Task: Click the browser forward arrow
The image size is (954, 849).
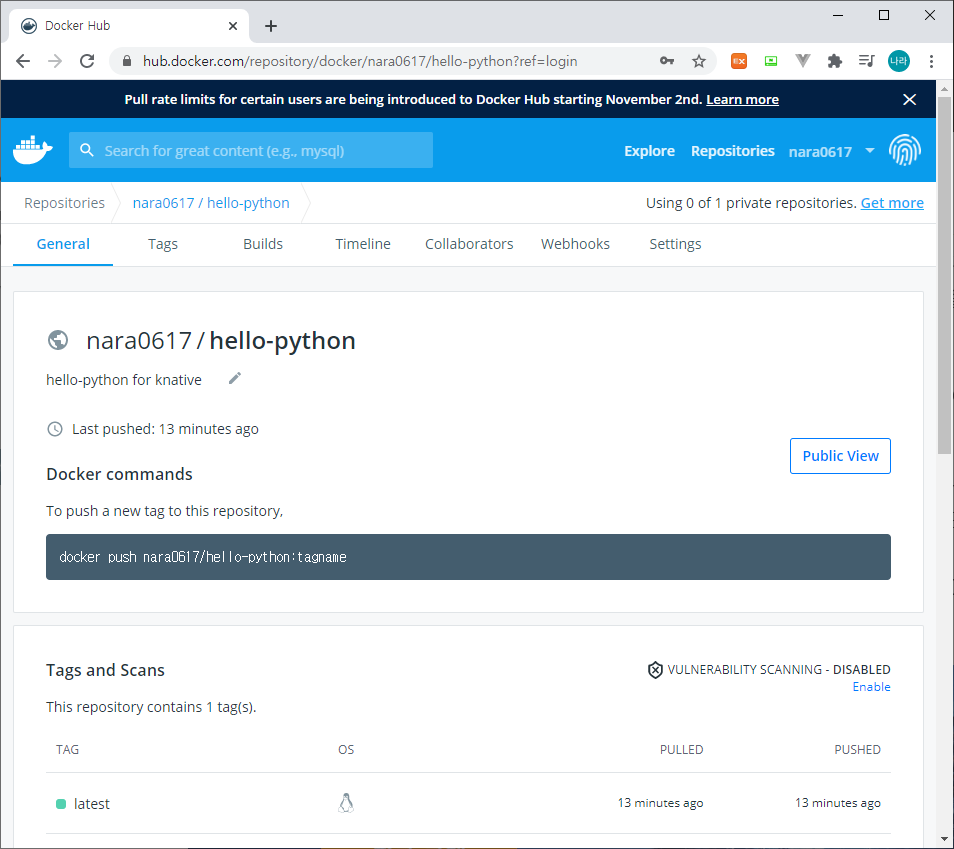Action: 55,61
